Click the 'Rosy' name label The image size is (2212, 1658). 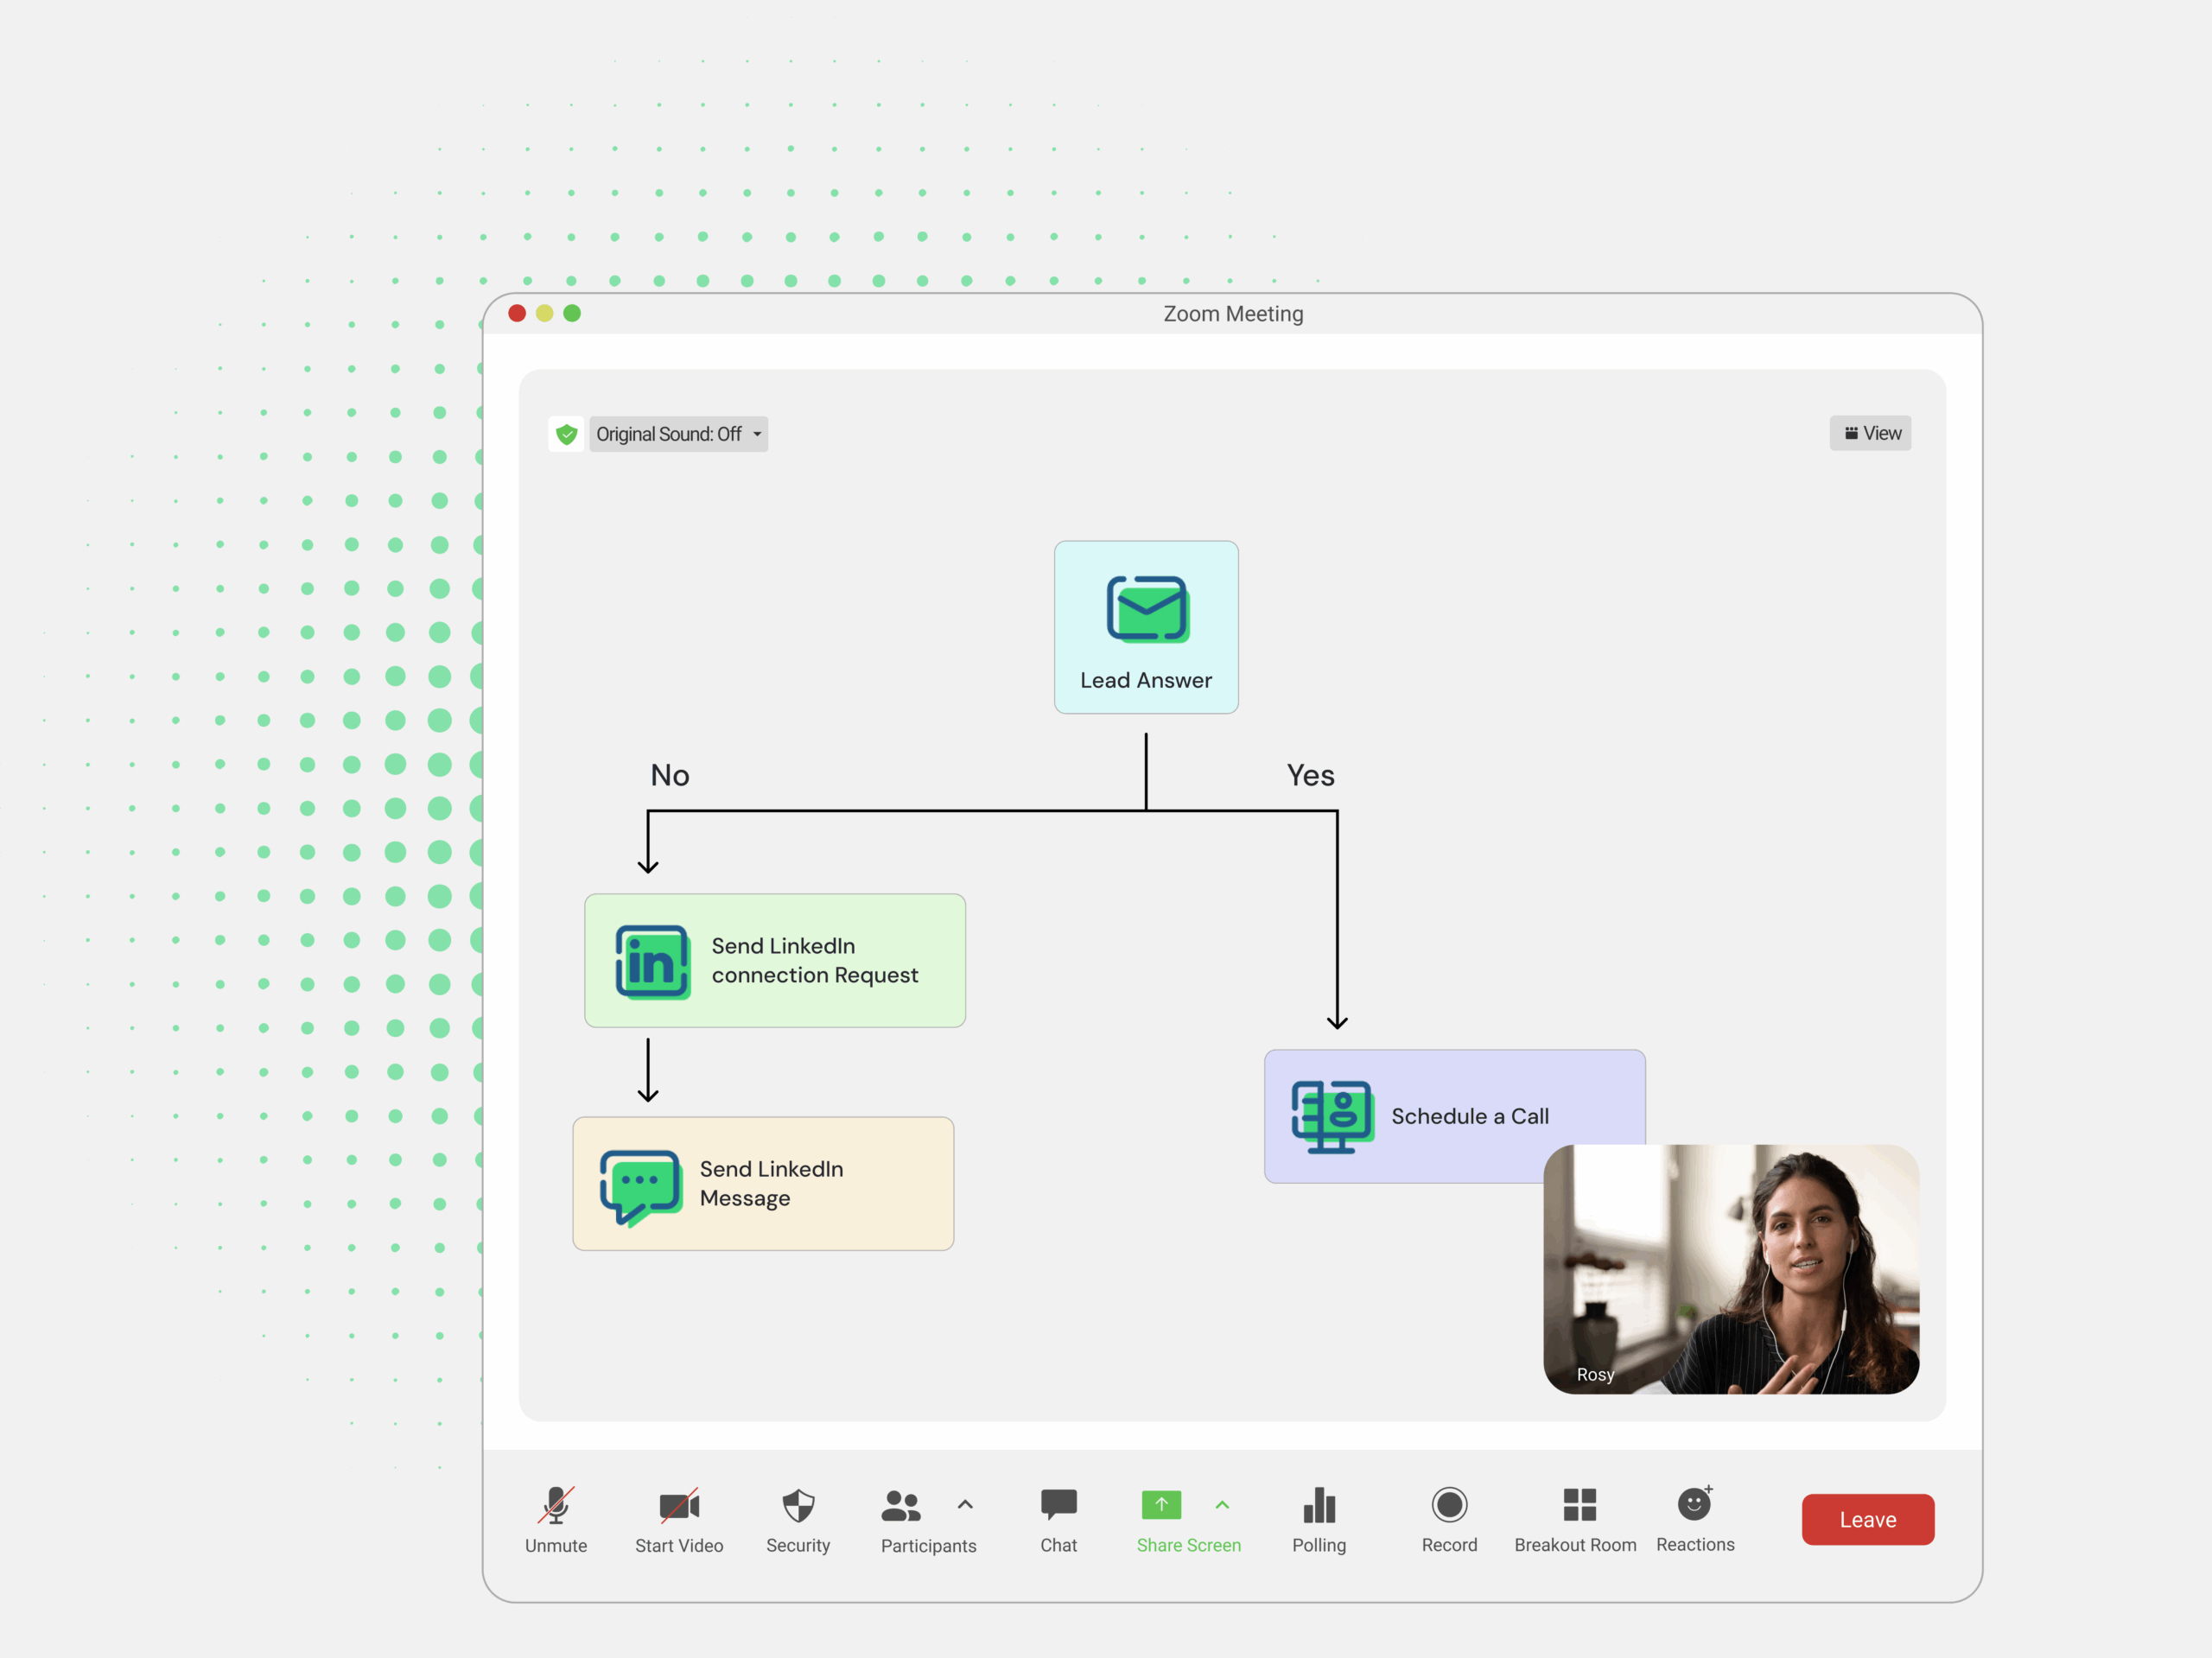pos(1595,1374)
